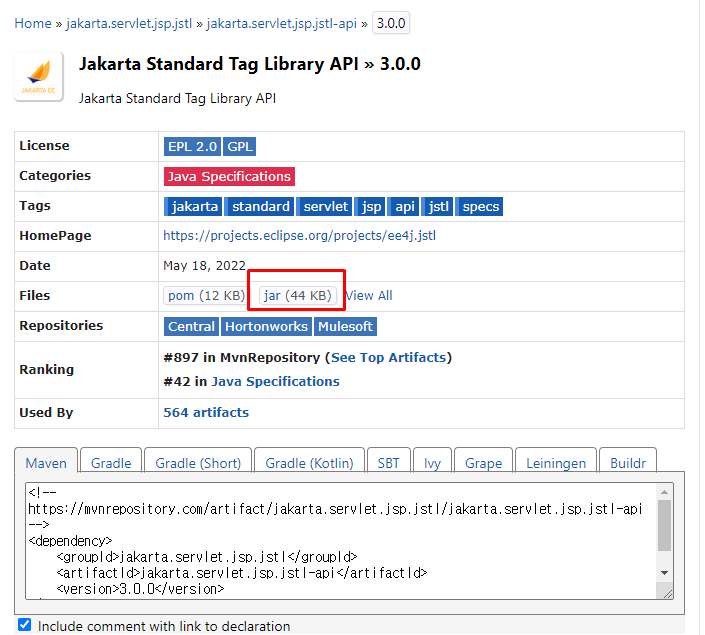Download the jar (44 KB) file
This screenshot has width=705, height=635.
(297, 296)
